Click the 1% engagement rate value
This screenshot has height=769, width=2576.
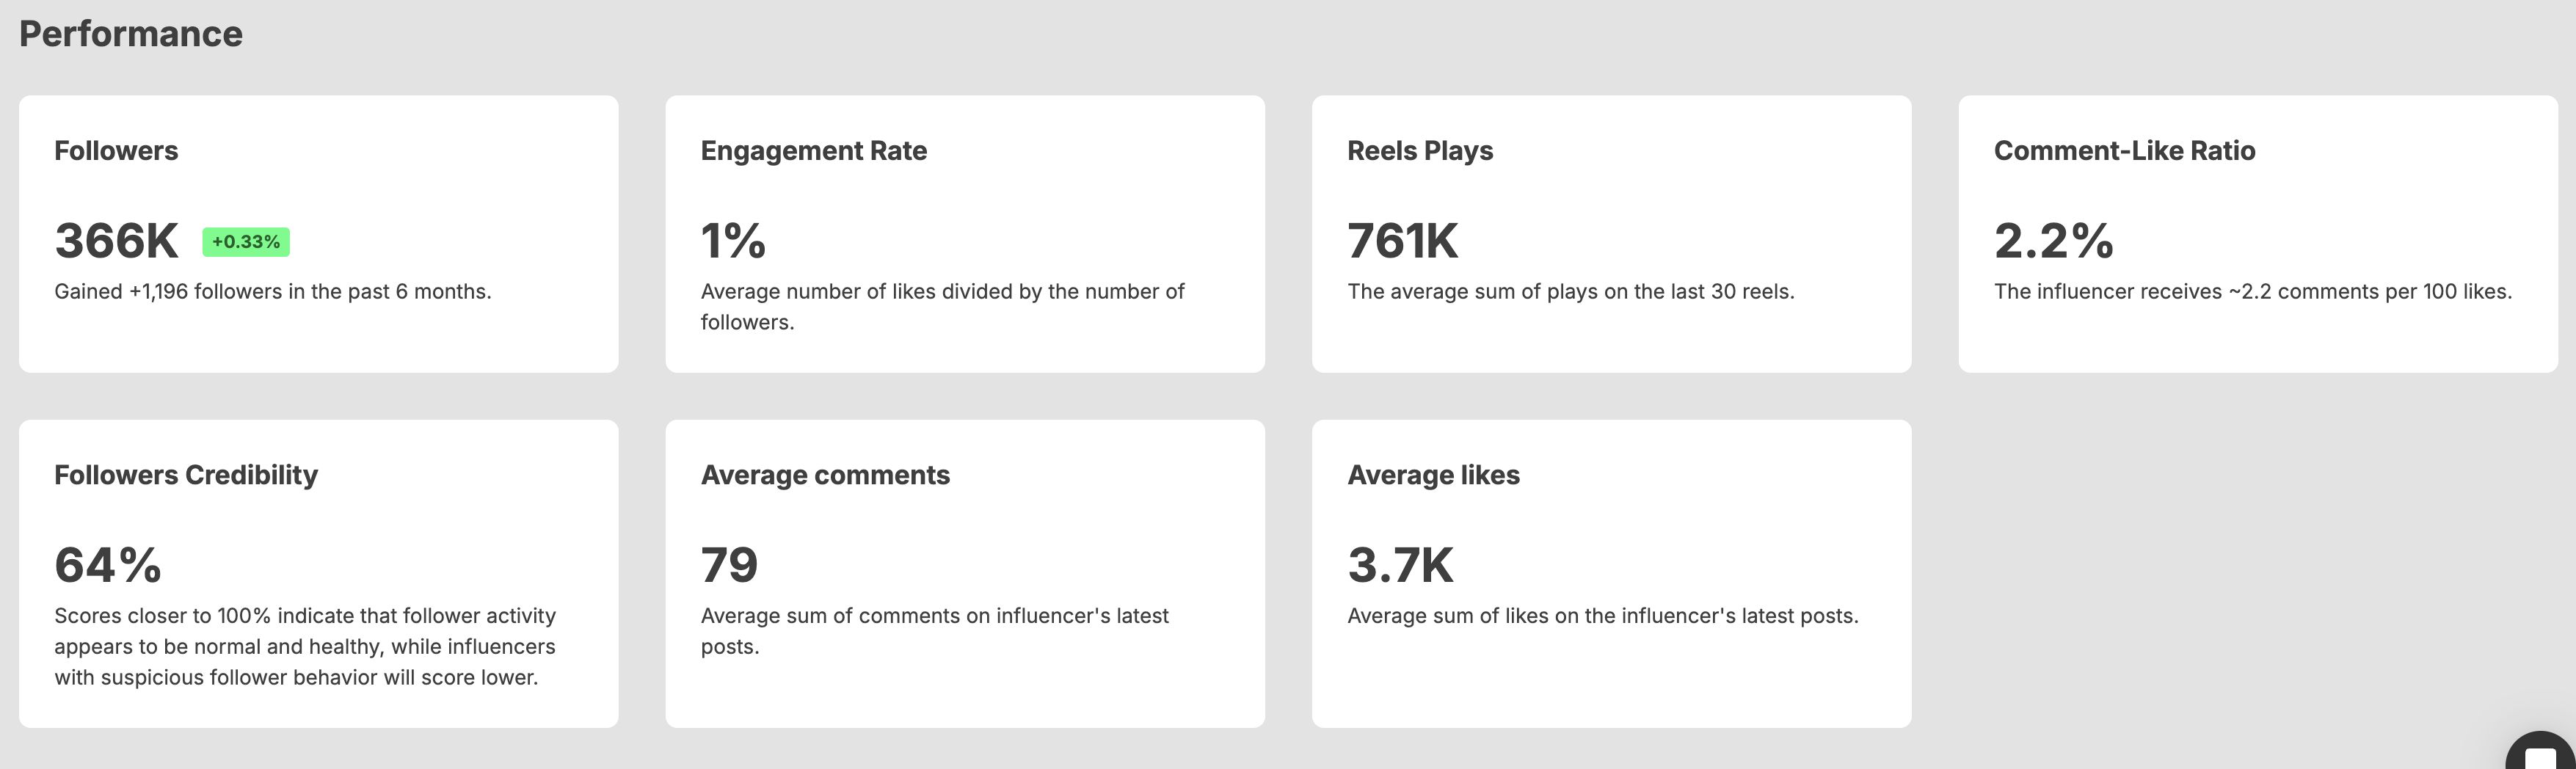point(733,241)
